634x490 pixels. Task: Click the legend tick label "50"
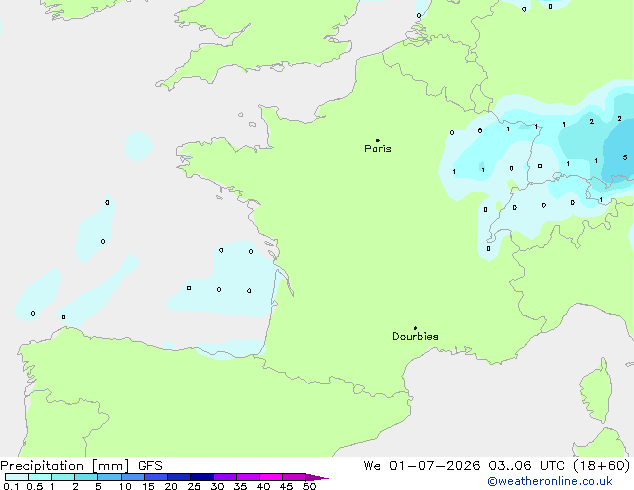coord(309,486)
